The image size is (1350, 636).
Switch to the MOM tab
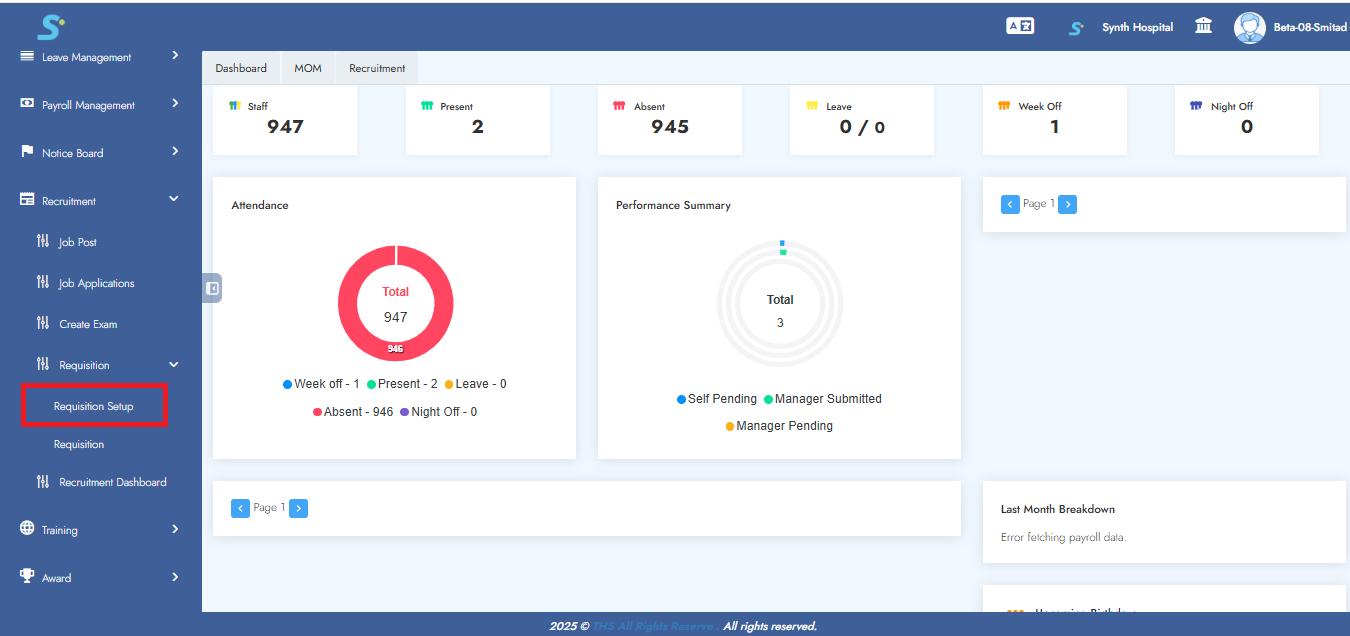[307, 68]
